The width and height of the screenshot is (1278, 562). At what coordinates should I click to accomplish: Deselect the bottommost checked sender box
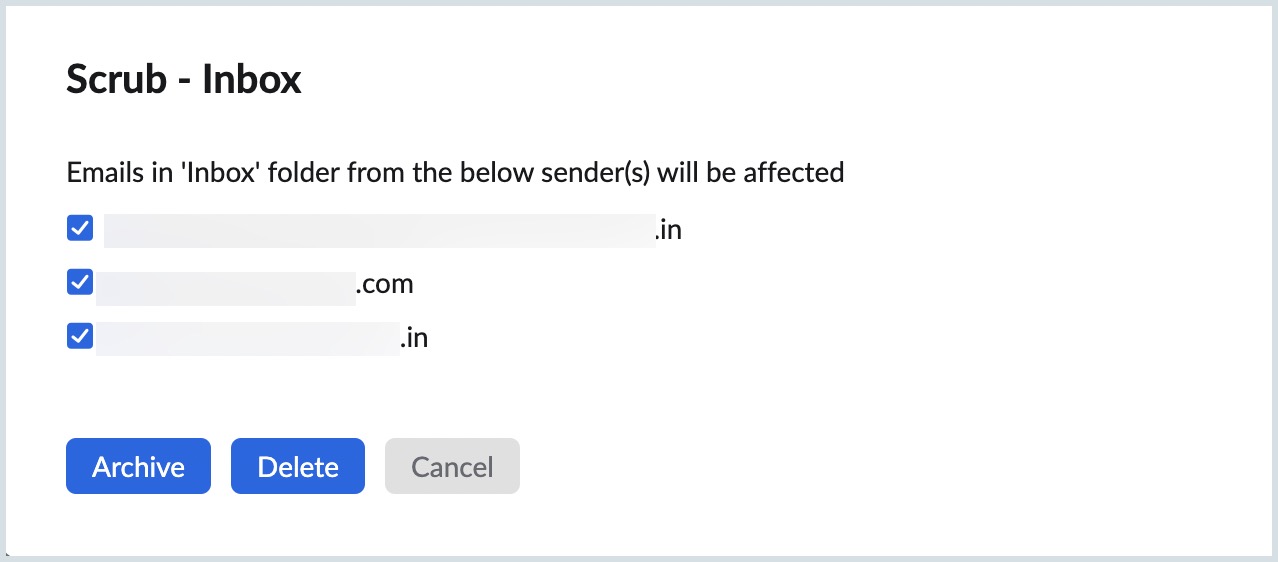point(80,337)
